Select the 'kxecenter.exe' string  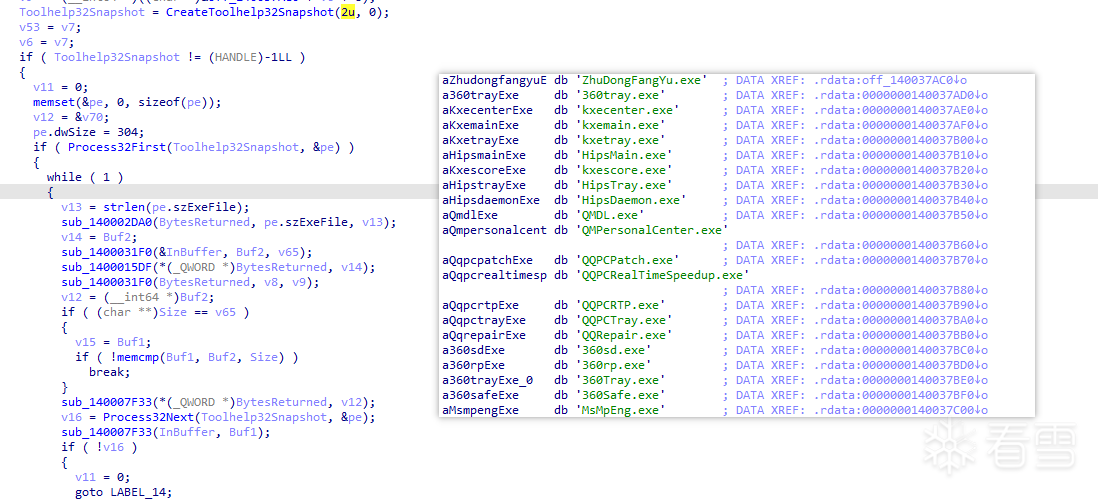point(627,110)
